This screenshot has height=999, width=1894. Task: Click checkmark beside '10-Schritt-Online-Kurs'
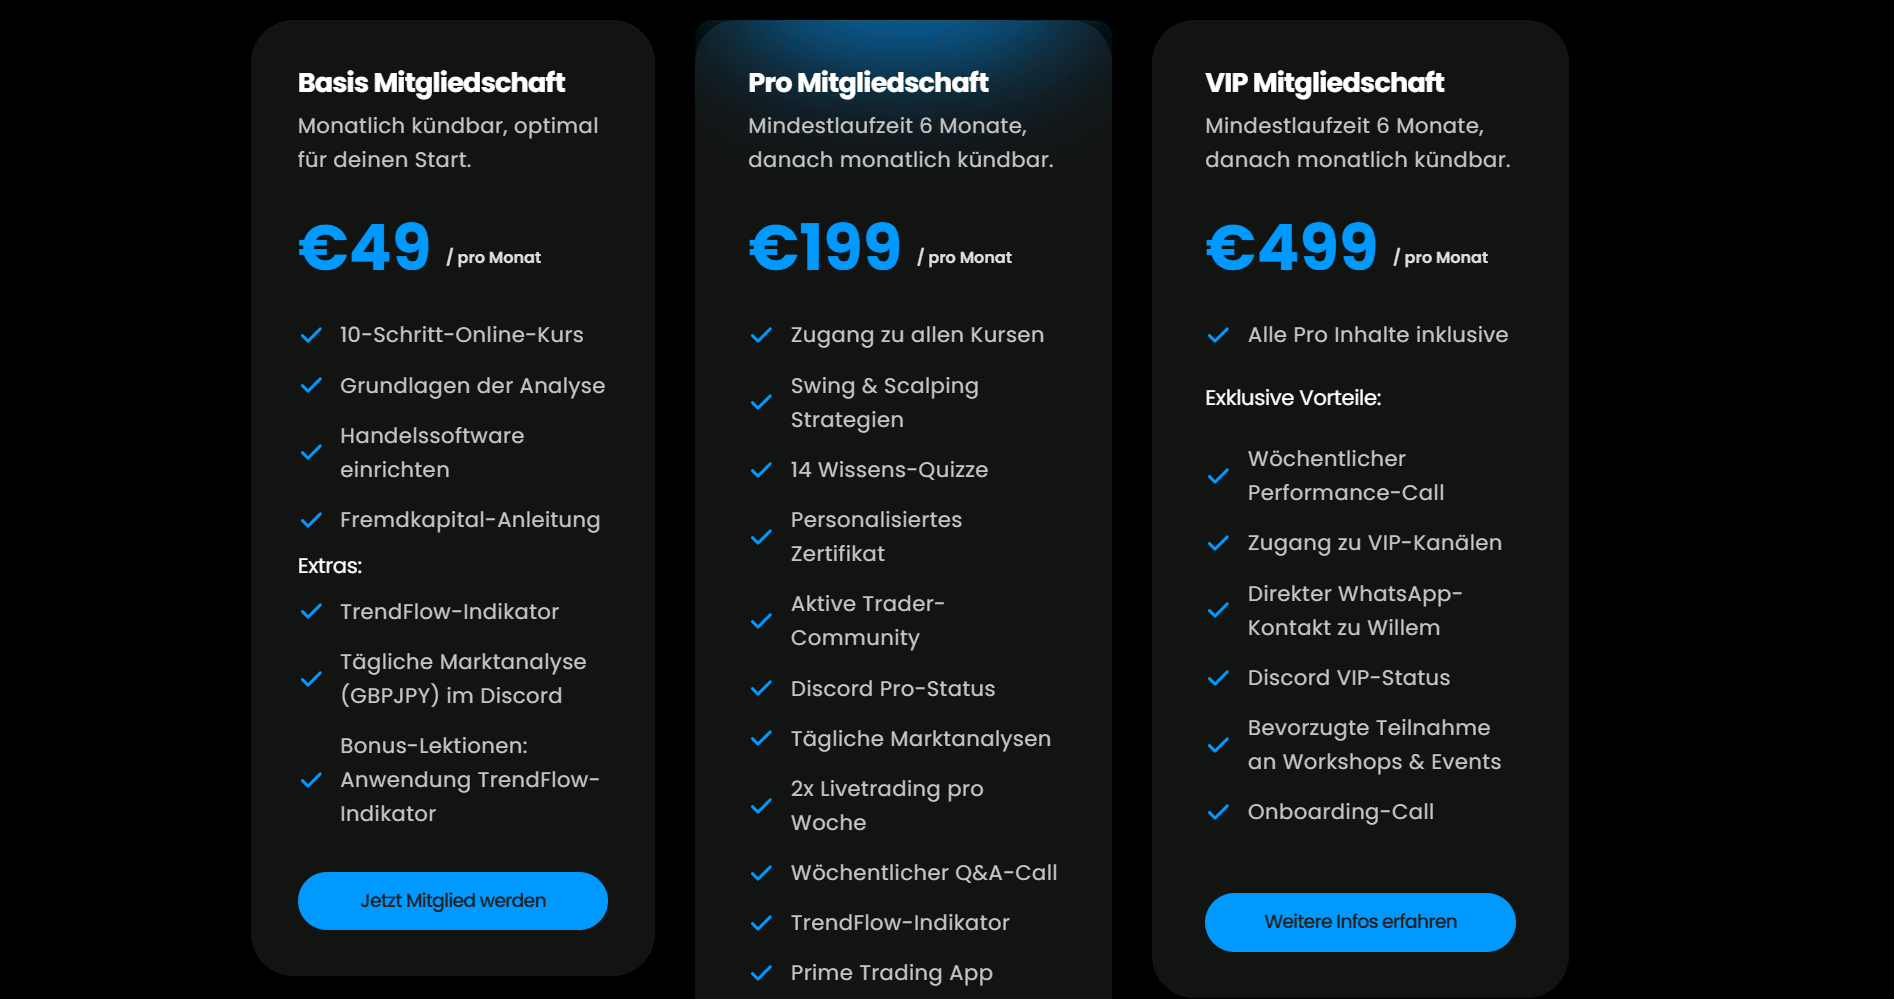[x=311, y=335]
